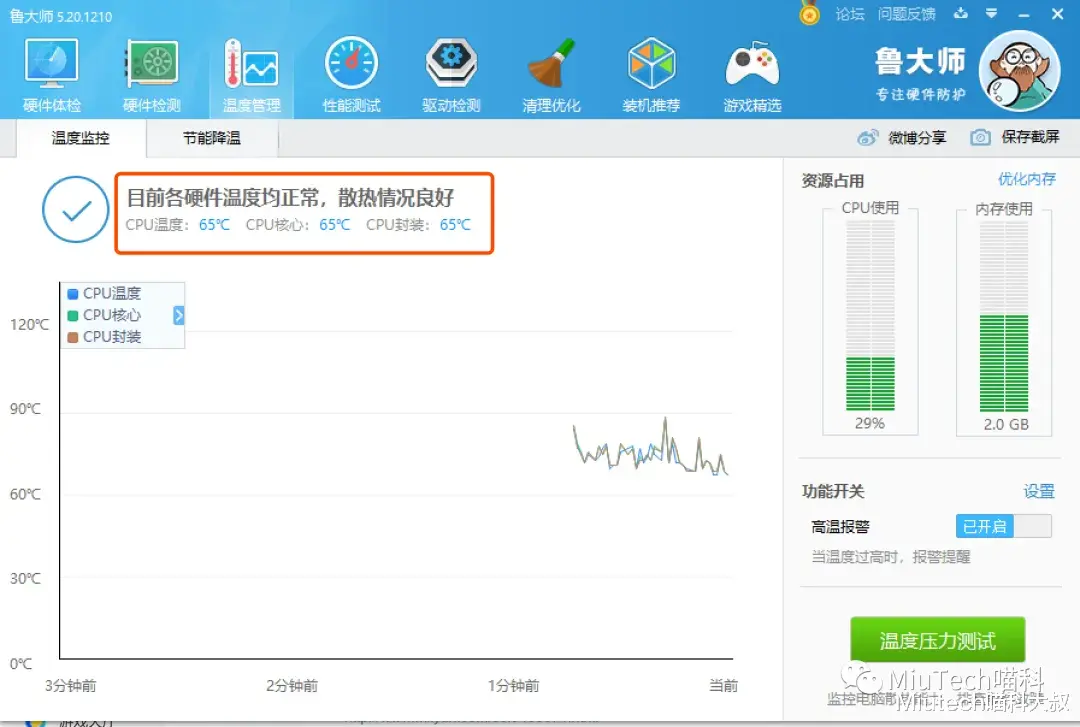Open 驱动检测 driver detection icon
This screenshot has width=1080, height=727.
pyautogui.click(x=451, y=74)
